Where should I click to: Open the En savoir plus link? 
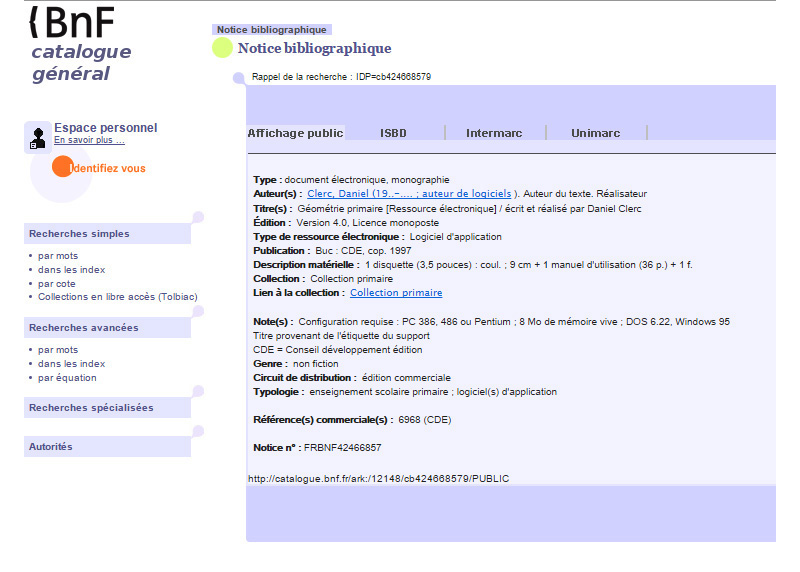coord(89,140)
